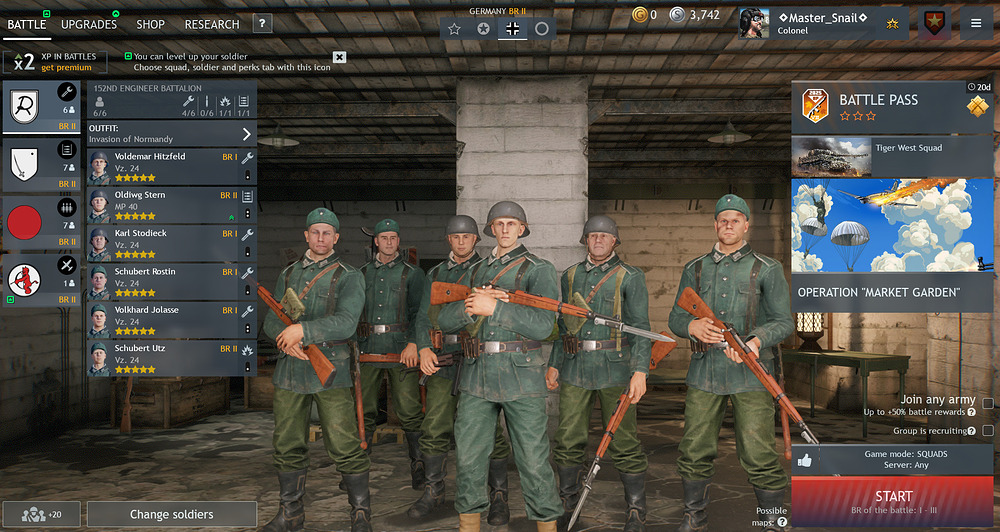Open the hamburger main menu
The image size is (1000, 532).
(976, 24)
